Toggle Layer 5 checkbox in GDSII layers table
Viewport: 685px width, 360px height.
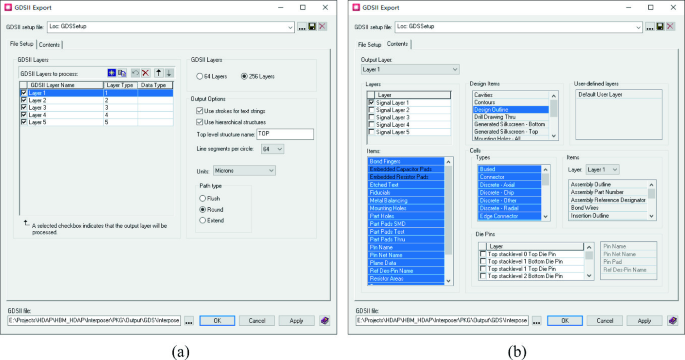click(24, 122)
